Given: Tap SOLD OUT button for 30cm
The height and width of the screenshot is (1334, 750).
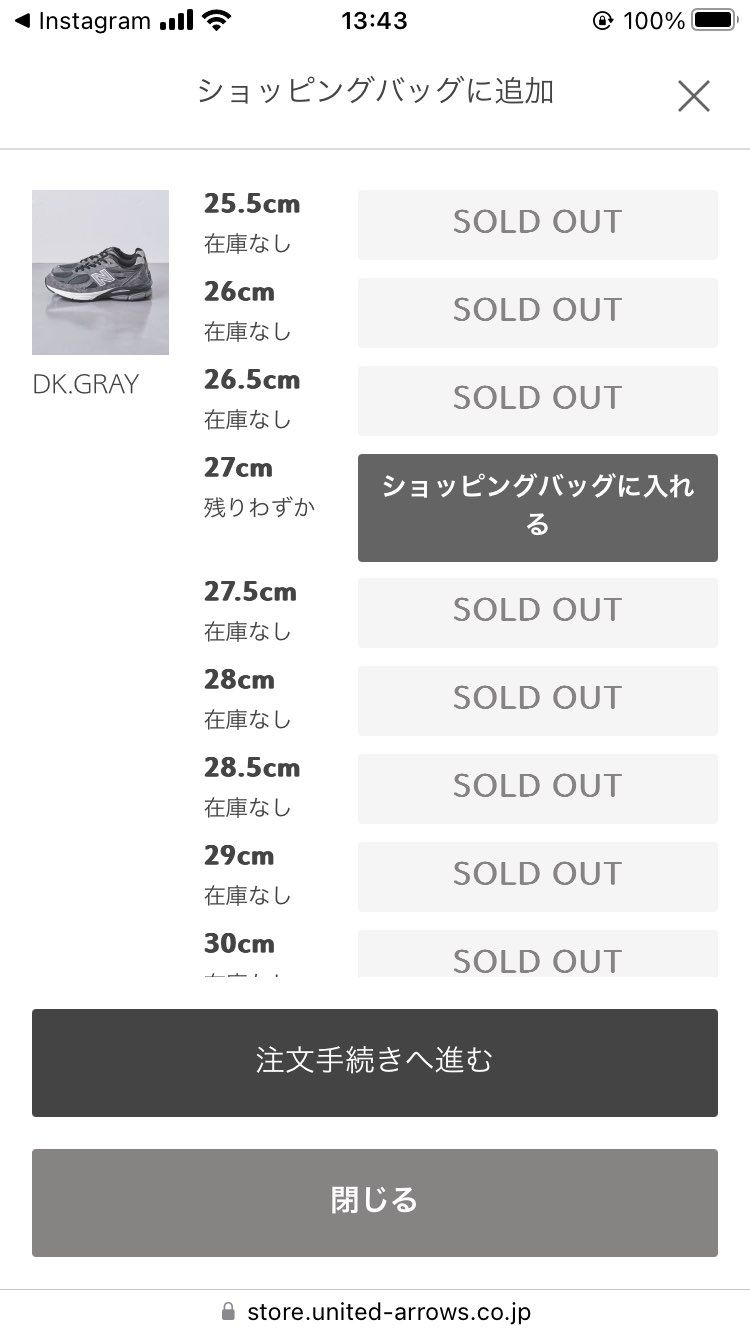Looking at the screenshot, I should click(x=537, y=956).
